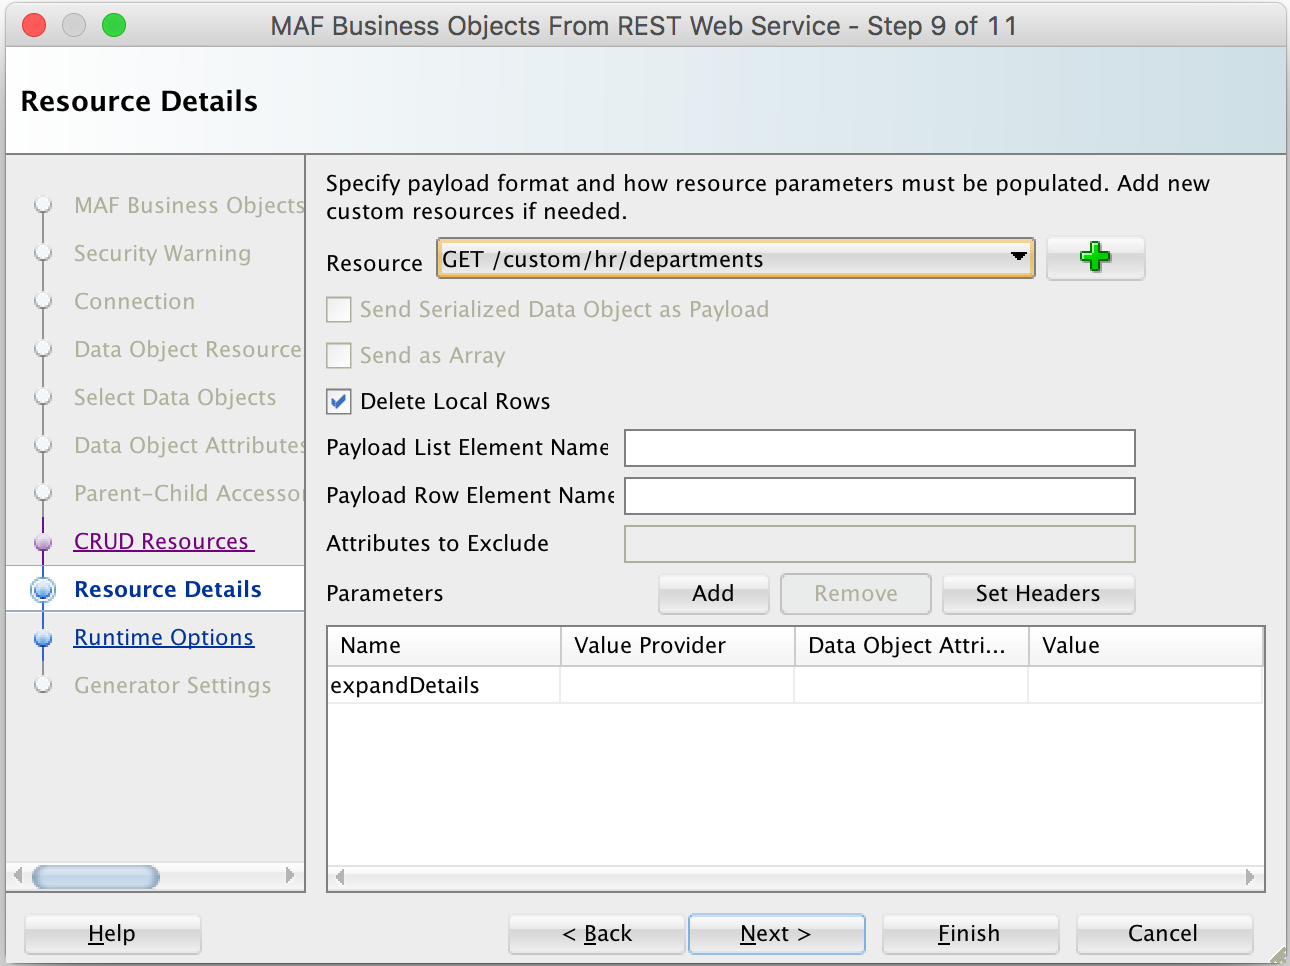Screen dimensions: 1290x966
Task: Go to CRUD Resources step
Action: tap(164, 541)
